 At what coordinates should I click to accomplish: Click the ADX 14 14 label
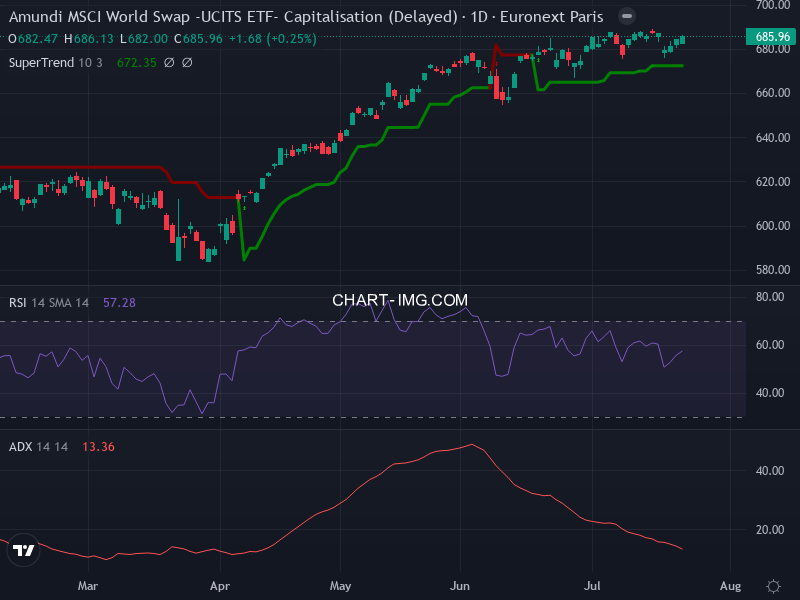[x=38, y=447]
